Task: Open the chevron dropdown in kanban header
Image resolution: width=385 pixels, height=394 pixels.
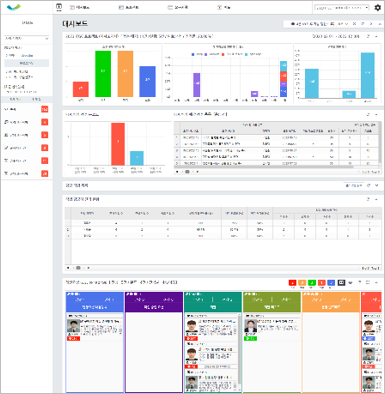Action: pyautogui.click(x=350, y=283)
